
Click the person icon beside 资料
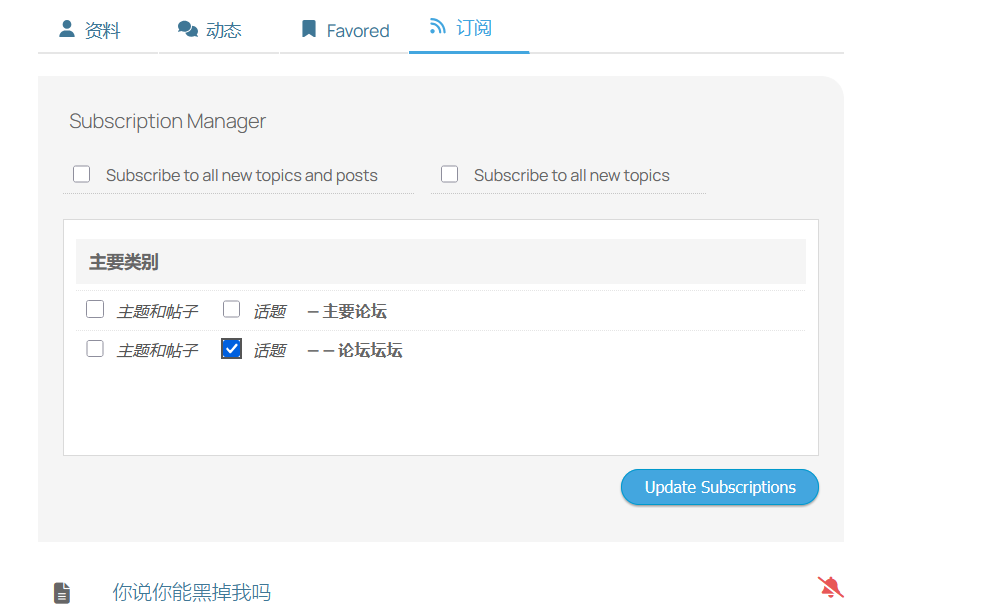pos(66,28)
